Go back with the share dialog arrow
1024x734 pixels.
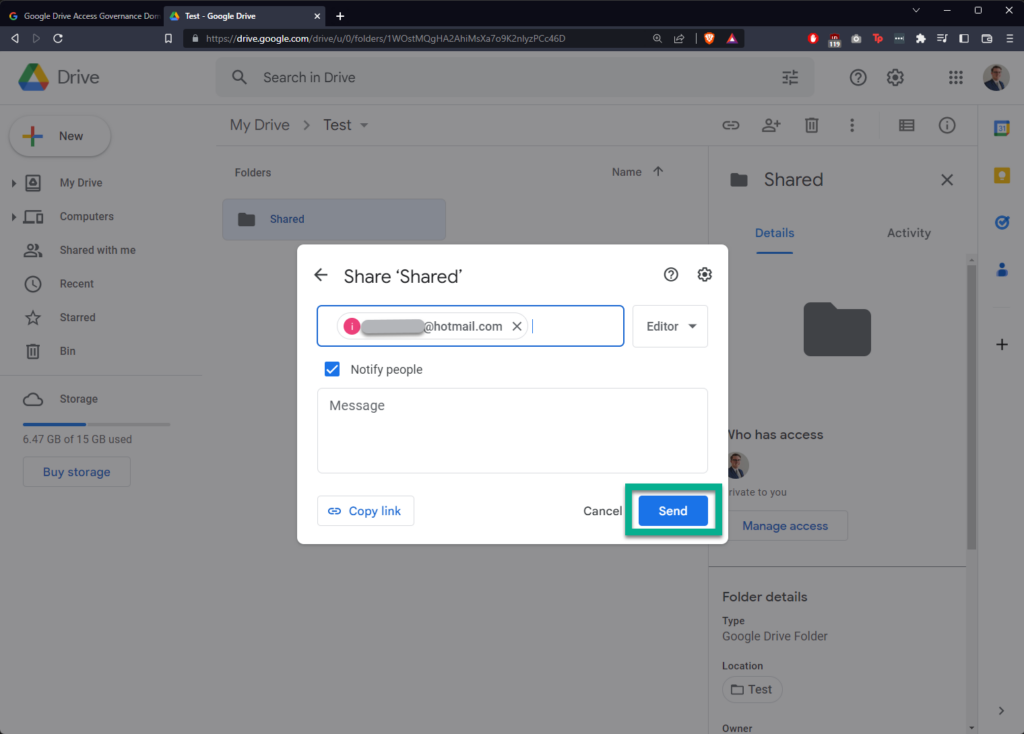[x=321, y=275]
